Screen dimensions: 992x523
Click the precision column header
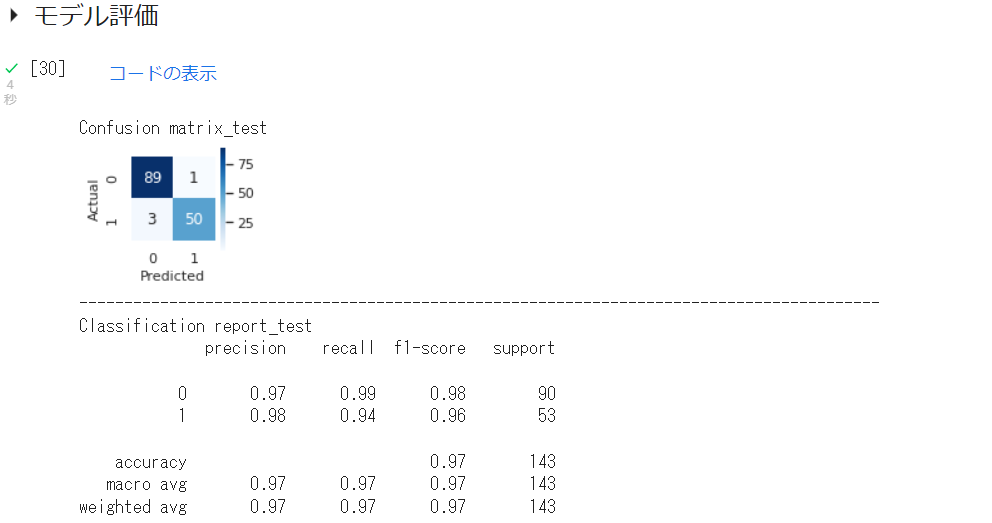tap(245, 348)
